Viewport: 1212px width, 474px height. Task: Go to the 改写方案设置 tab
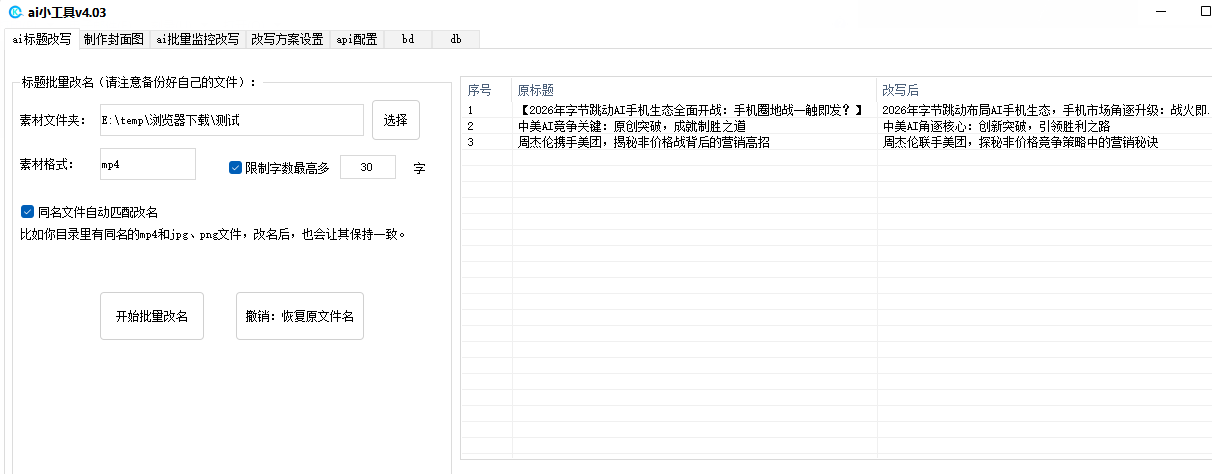[286, 40]
